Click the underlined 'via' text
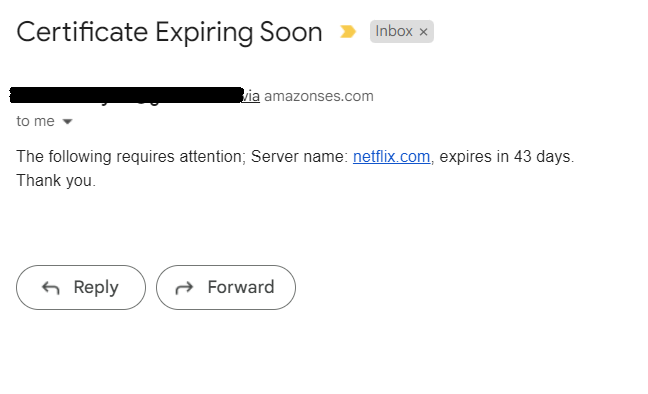 click(251, 96)
